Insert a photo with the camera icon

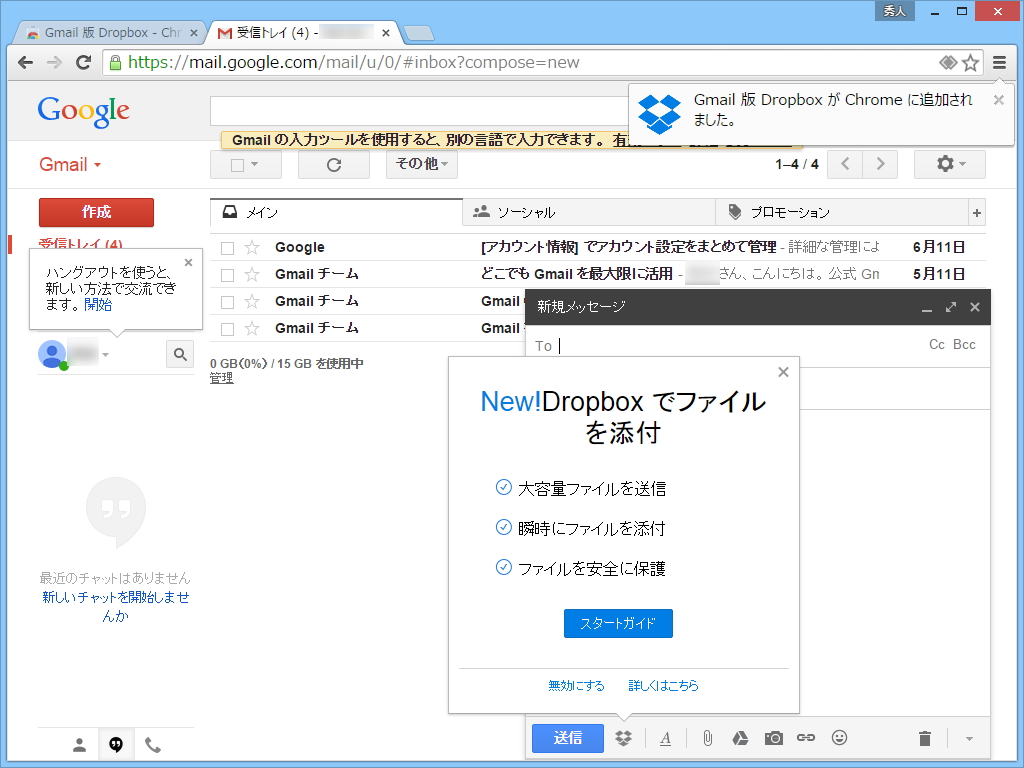click(773, 738)
